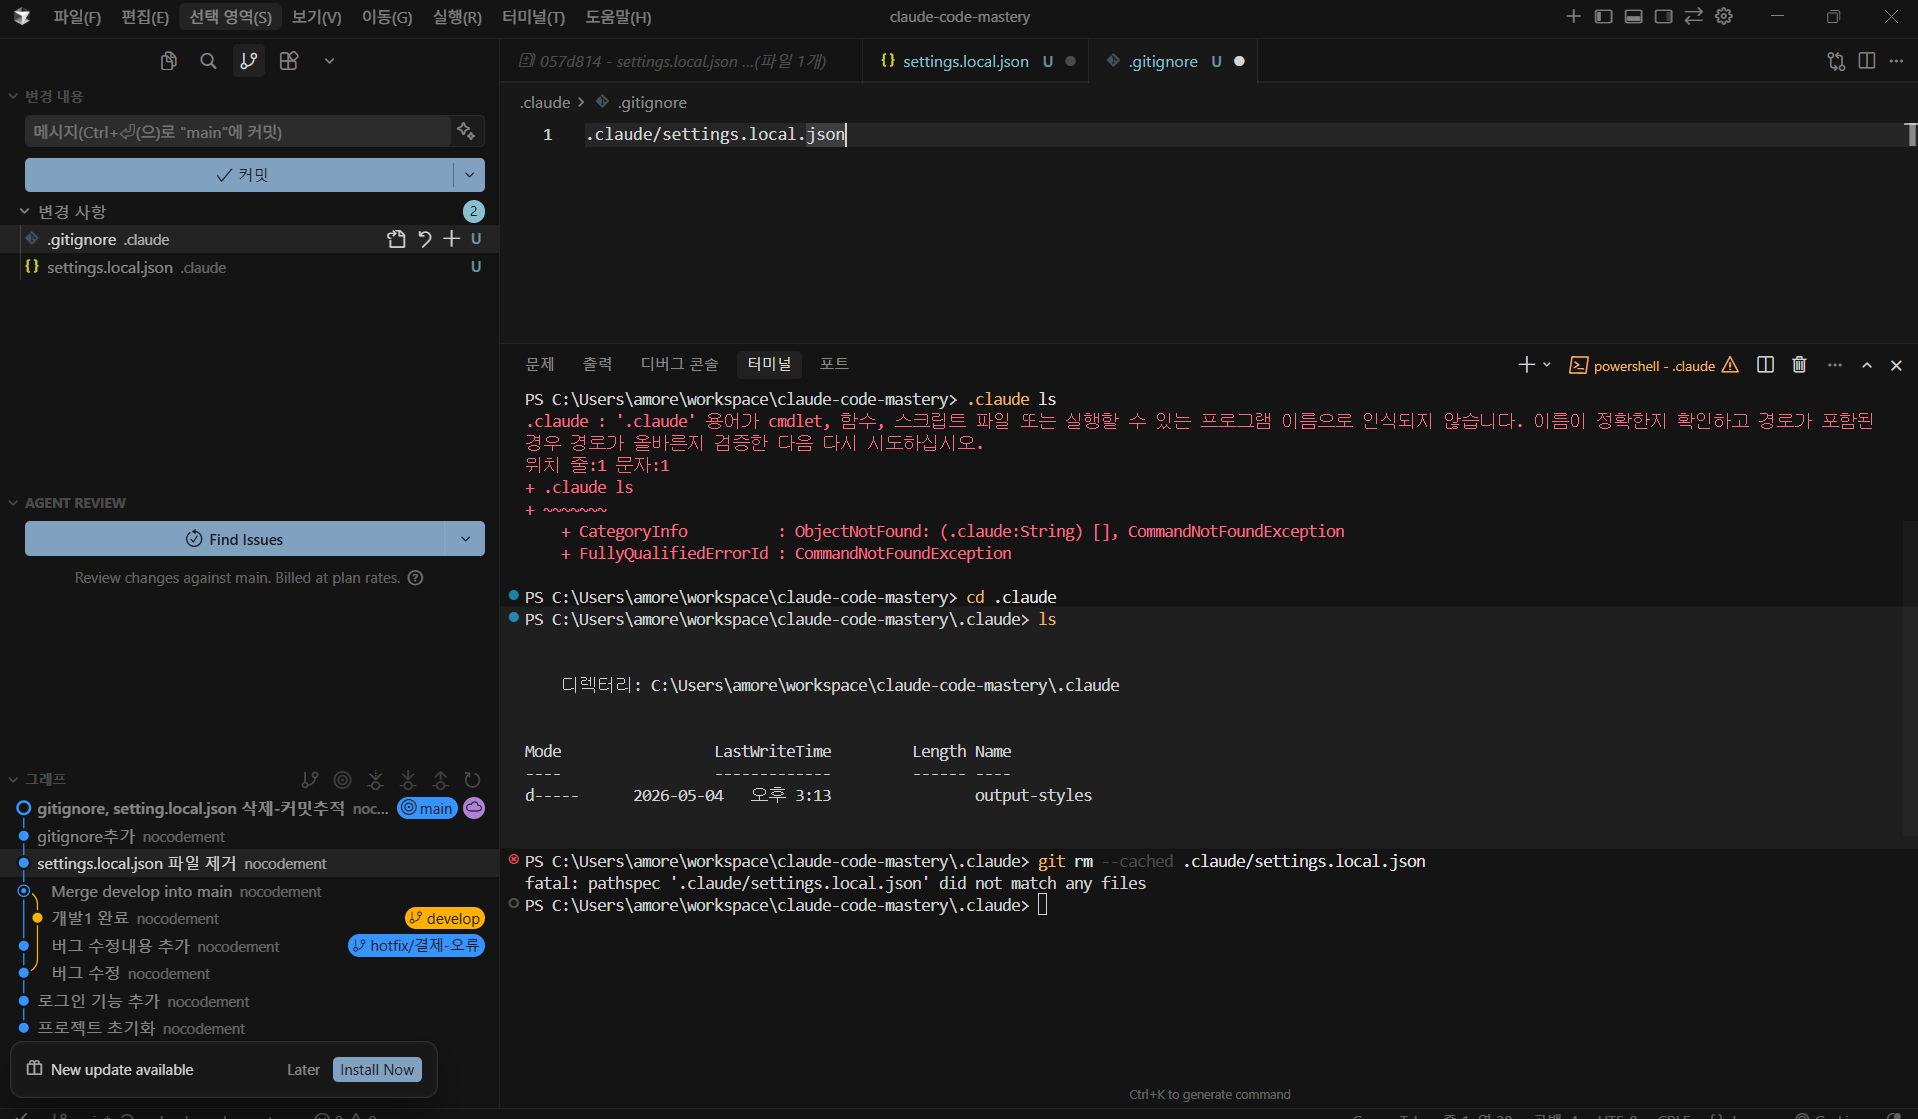The height and width of the screenshot is (1119, 1918).
Task: Discard changes on the .gitignore row
Action: [x=425, y=239]
